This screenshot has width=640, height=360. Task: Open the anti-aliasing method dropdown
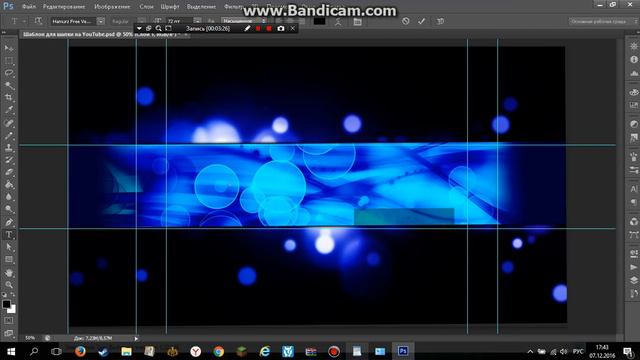244,21
